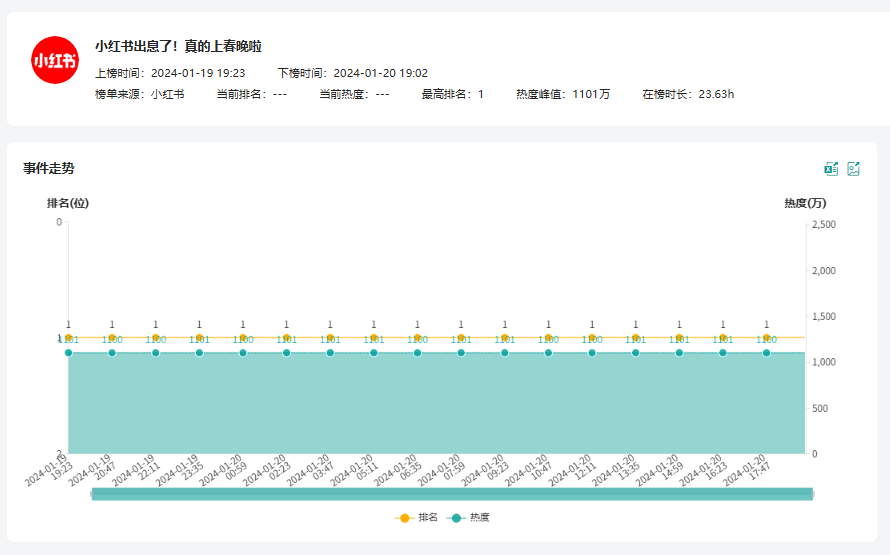Click the 1,500 right axis label

point(824,317)
